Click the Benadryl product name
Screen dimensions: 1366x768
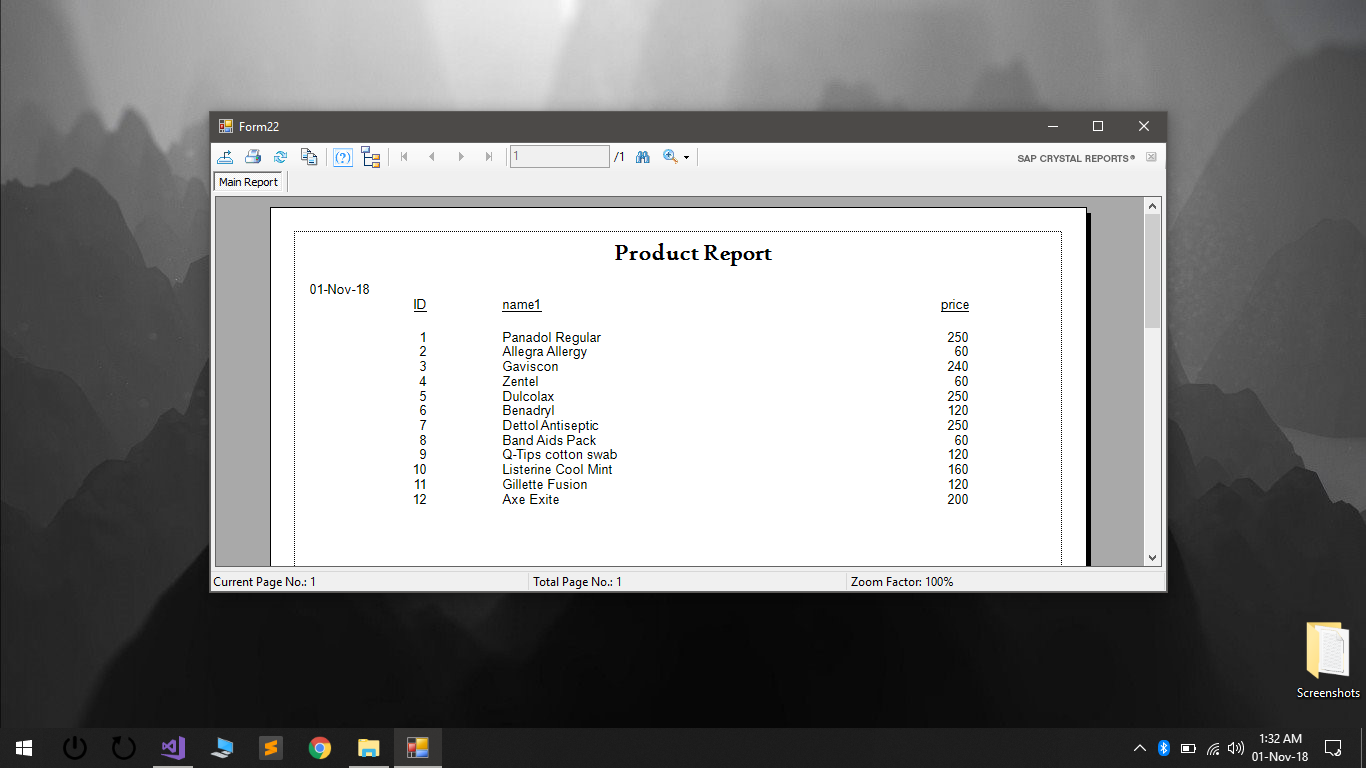528,411
